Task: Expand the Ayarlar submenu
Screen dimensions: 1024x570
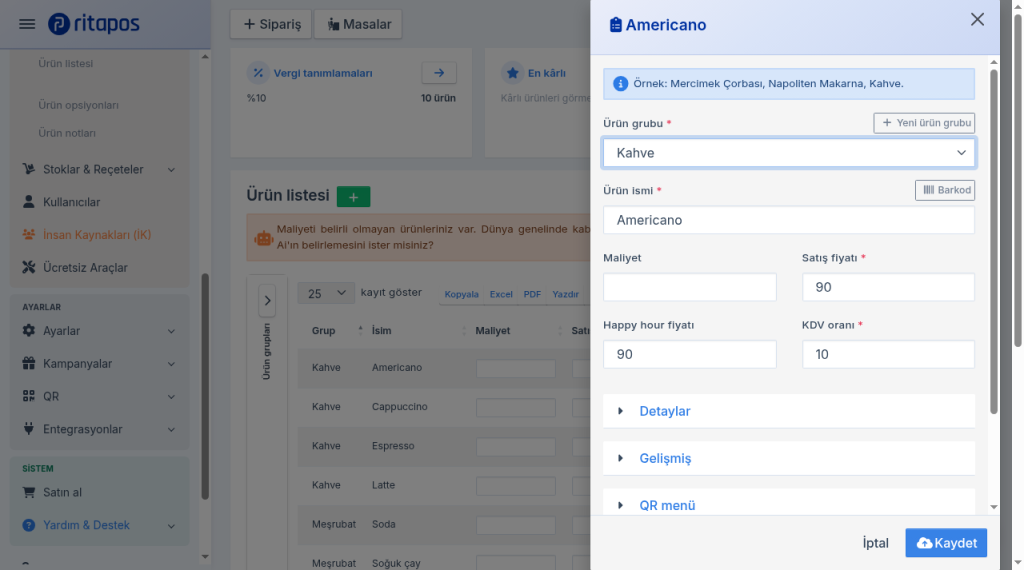Action: (x=171, y=331)
